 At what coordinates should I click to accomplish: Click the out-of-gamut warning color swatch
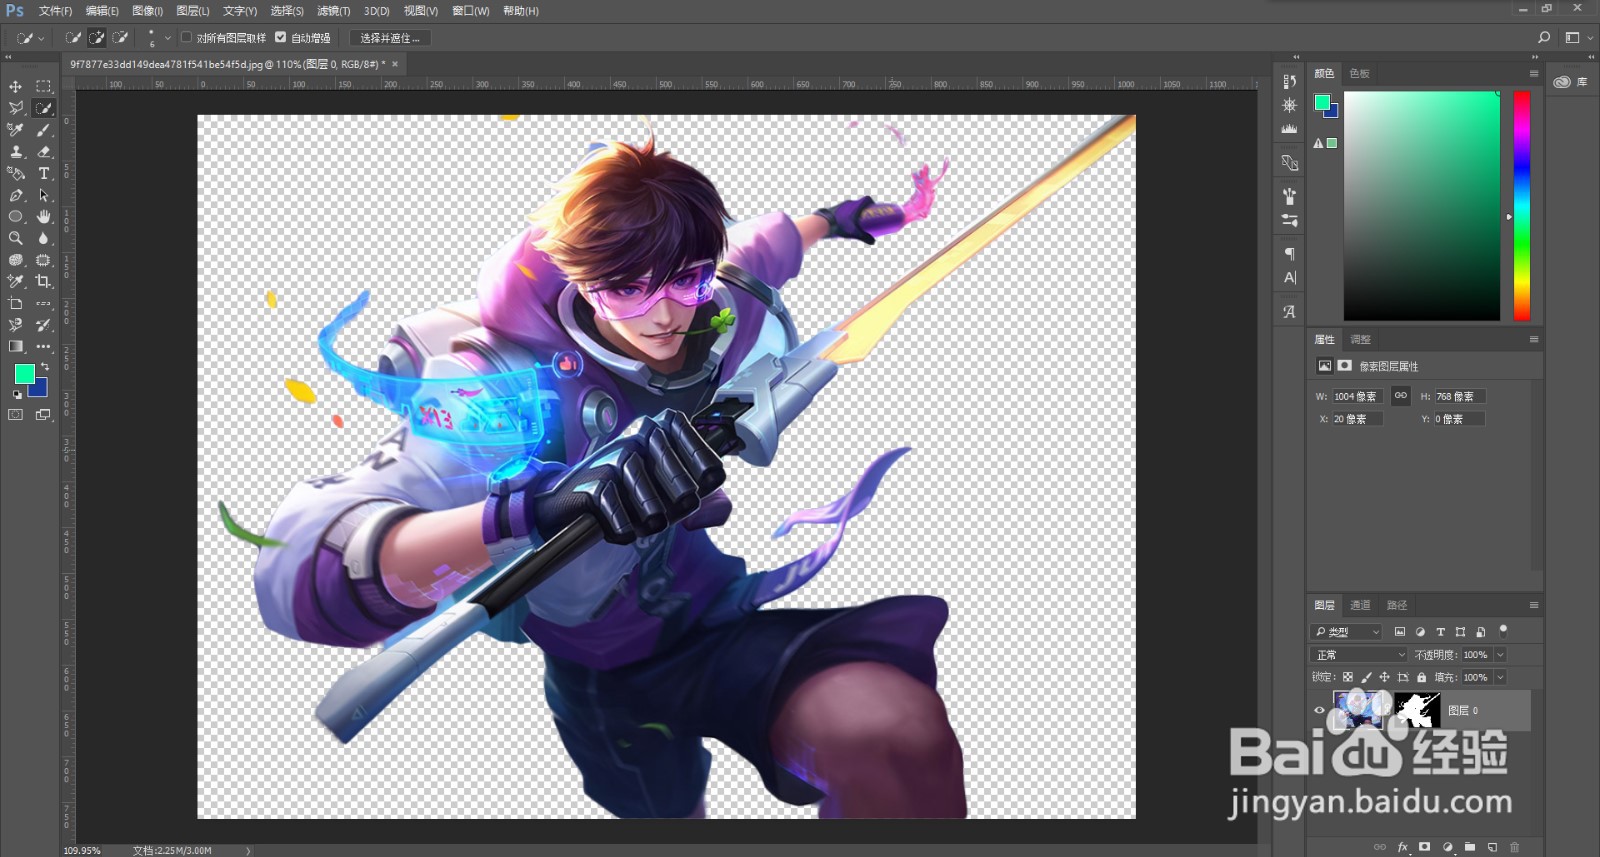pos(1332,143)
